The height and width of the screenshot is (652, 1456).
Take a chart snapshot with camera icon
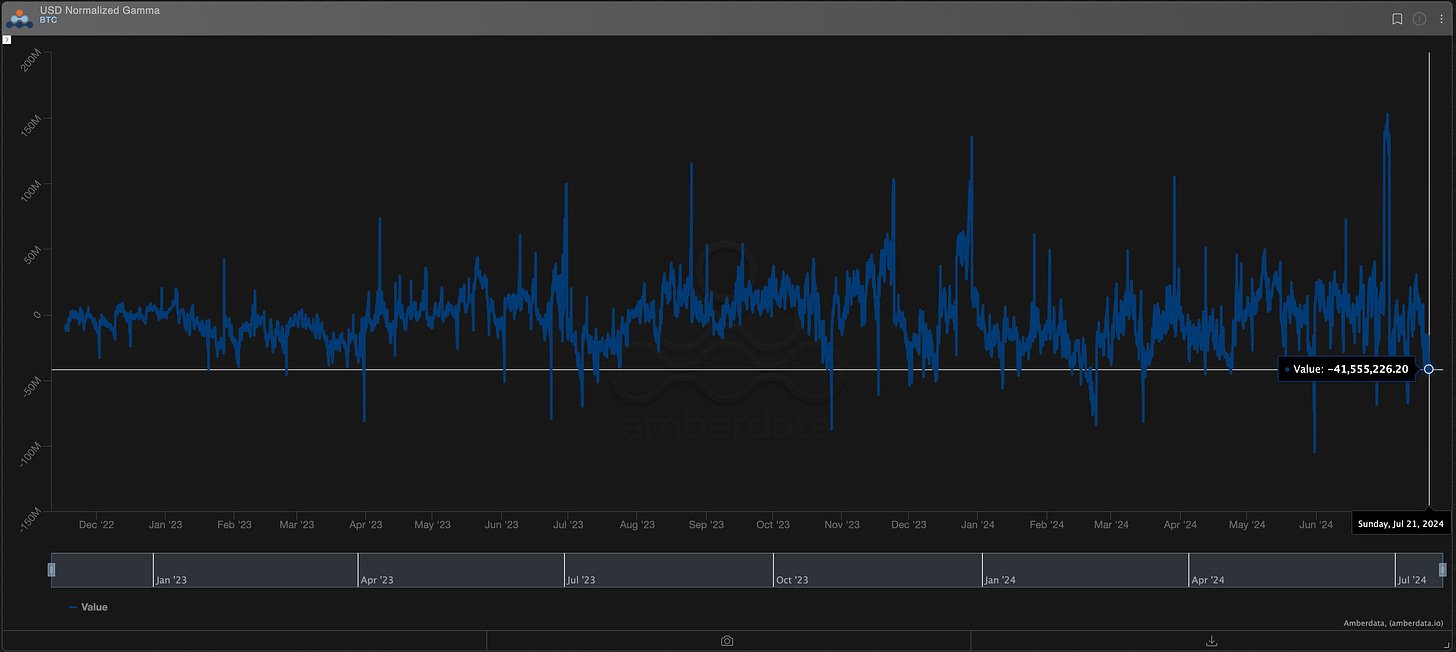coord(727,640)
